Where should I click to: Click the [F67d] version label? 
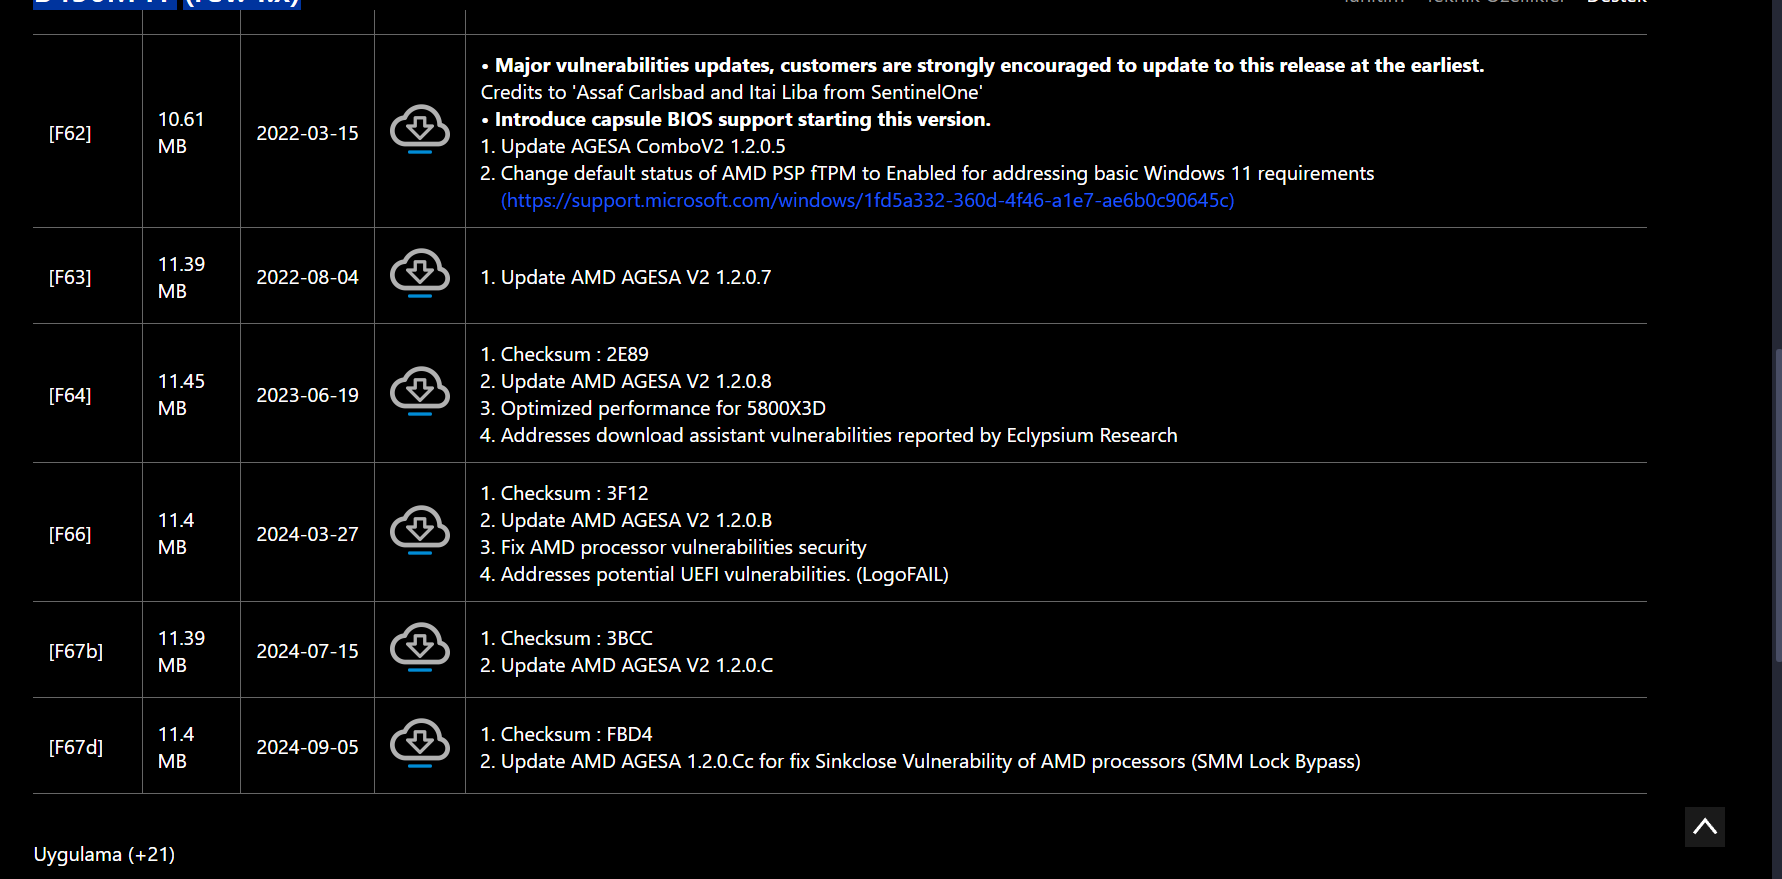(76, 747)
